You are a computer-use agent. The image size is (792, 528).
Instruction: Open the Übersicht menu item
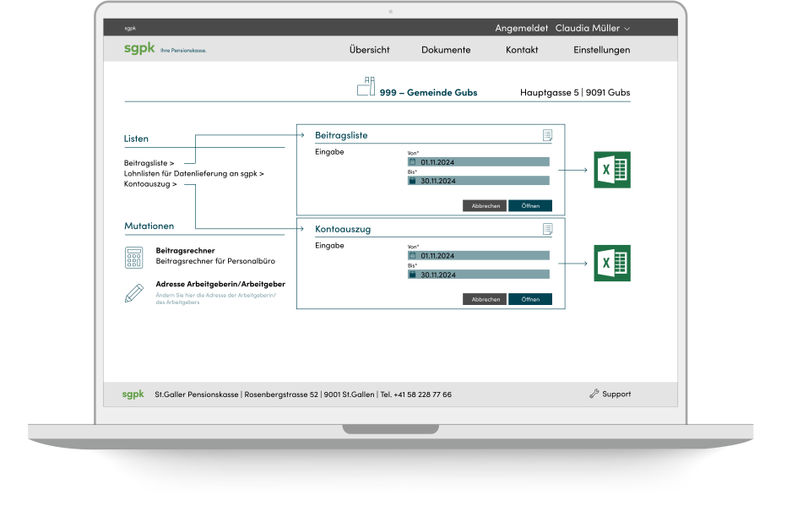[x=369, y=50]
